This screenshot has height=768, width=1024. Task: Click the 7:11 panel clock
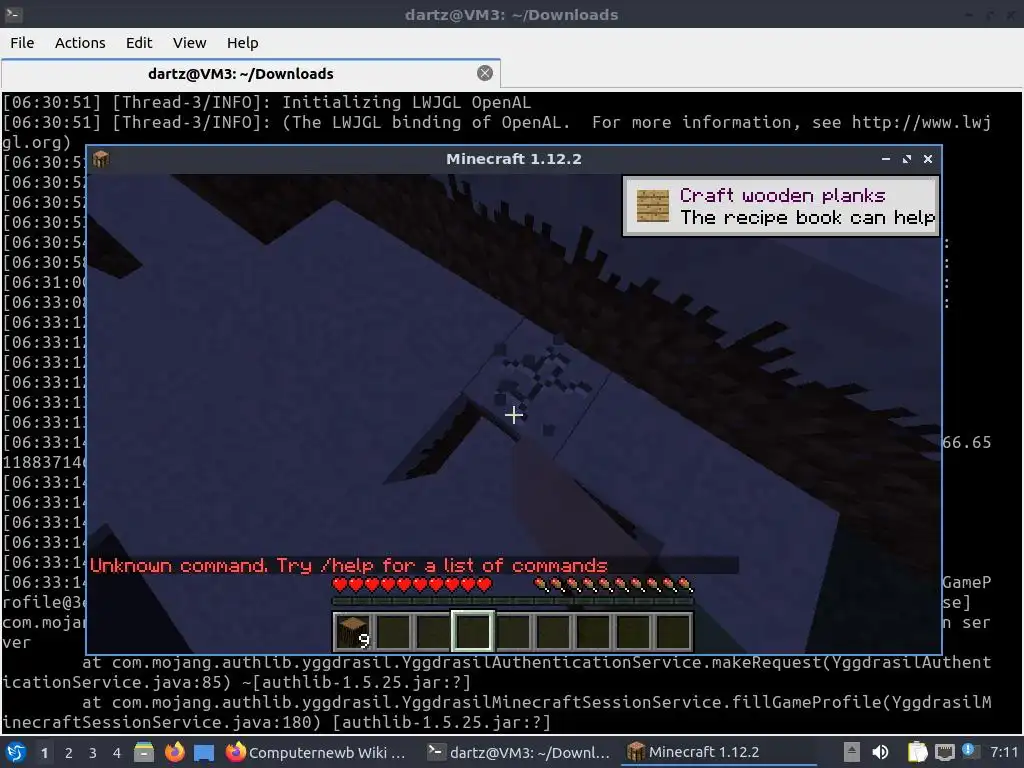[x=1004, y=752]
